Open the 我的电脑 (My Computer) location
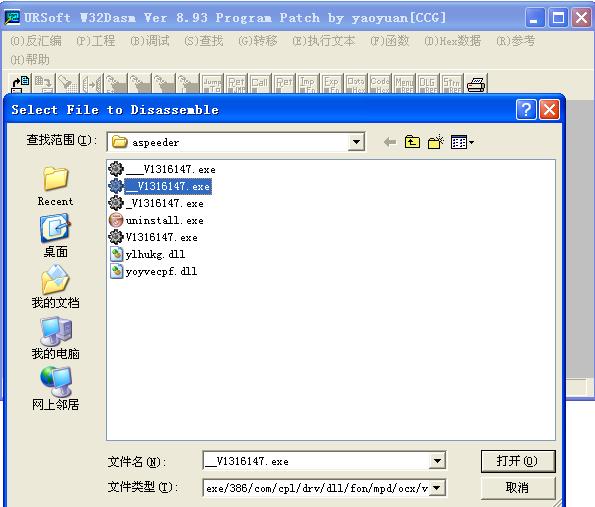 tap(55, 338)
